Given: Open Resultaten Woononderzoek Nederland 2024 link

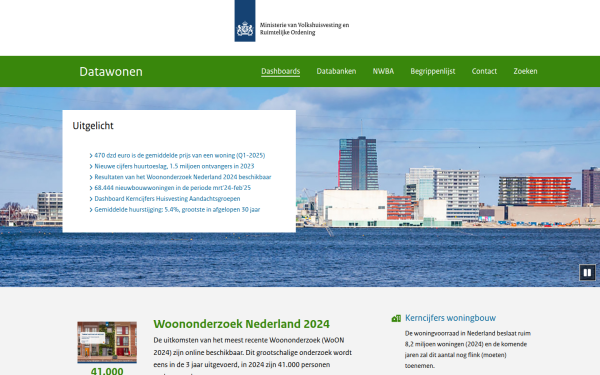Looking at the screenshot, I should [183, 177].
